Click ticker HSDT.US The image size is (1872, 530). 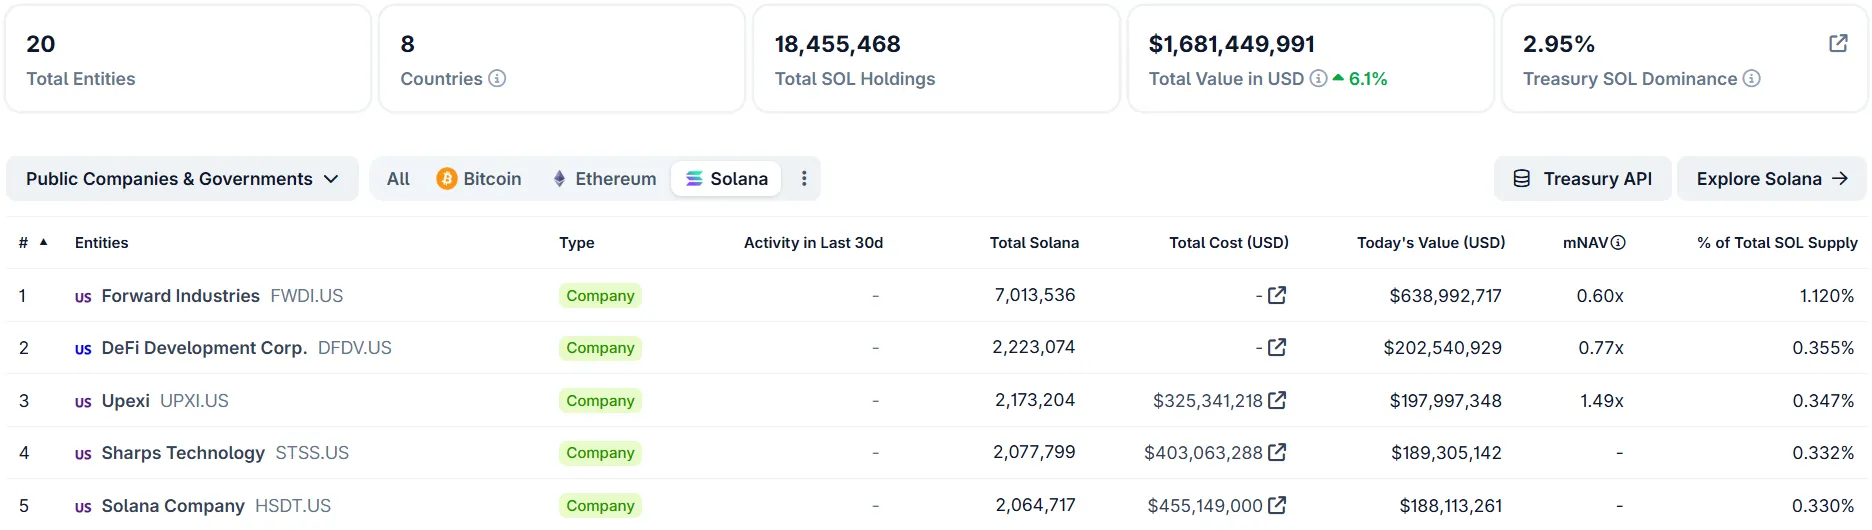[x=293, y=506]
